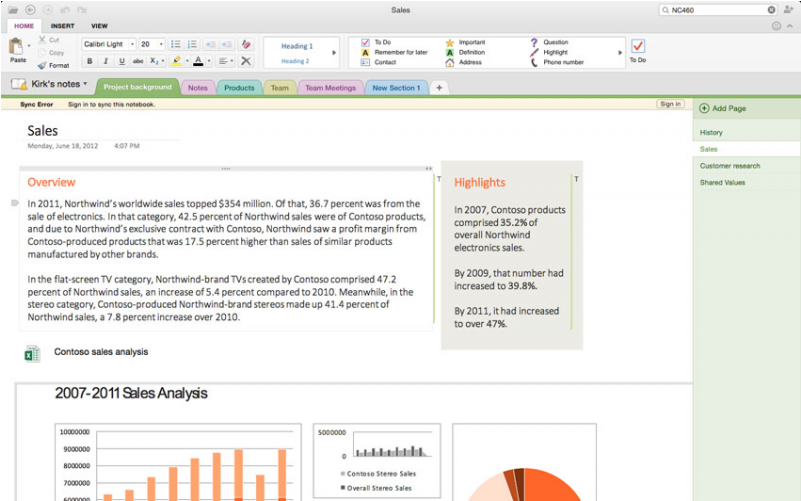Switch to the VIEW ribbon tab
The image size is (801, 501).
[99, 26]
